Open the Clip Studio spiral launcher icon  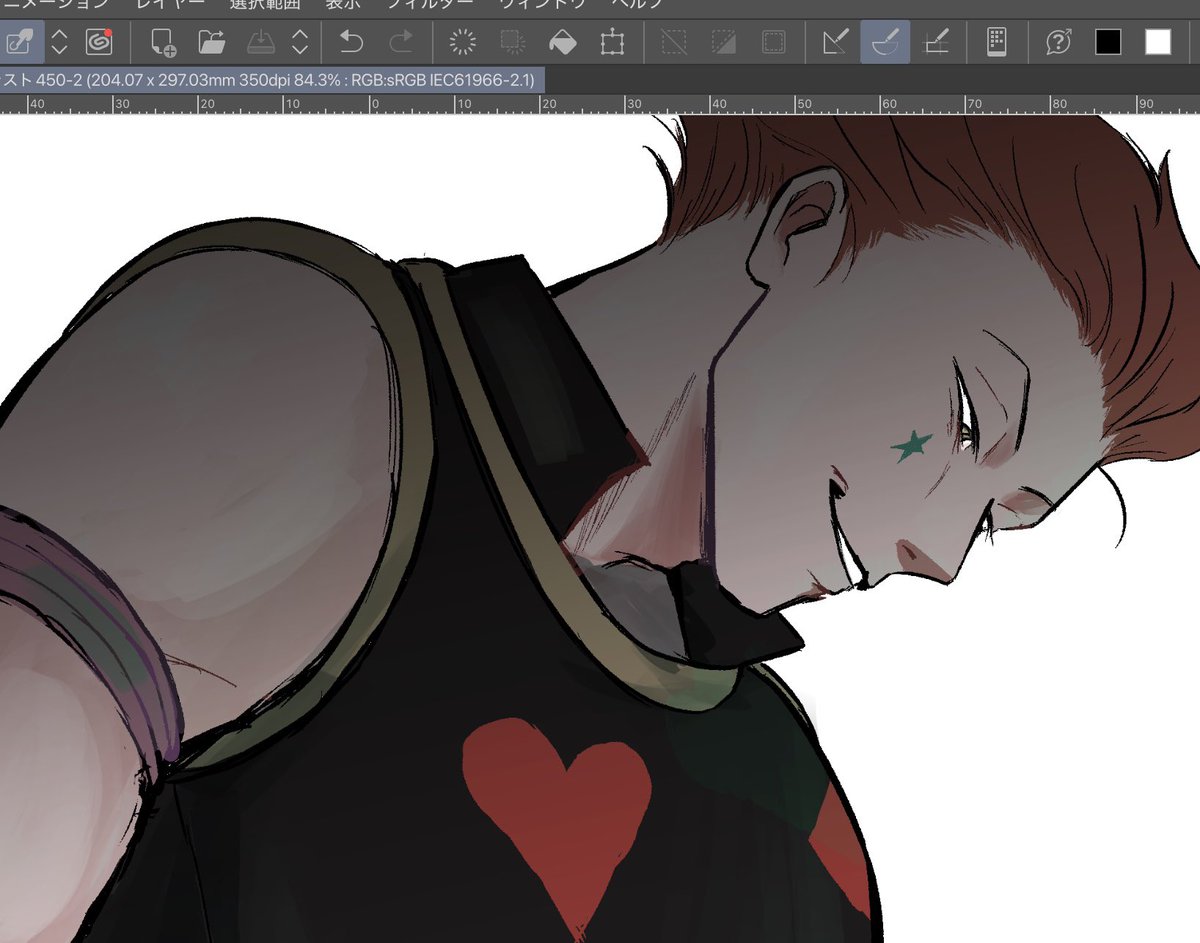pyautogui.click(x=98, y=42)
